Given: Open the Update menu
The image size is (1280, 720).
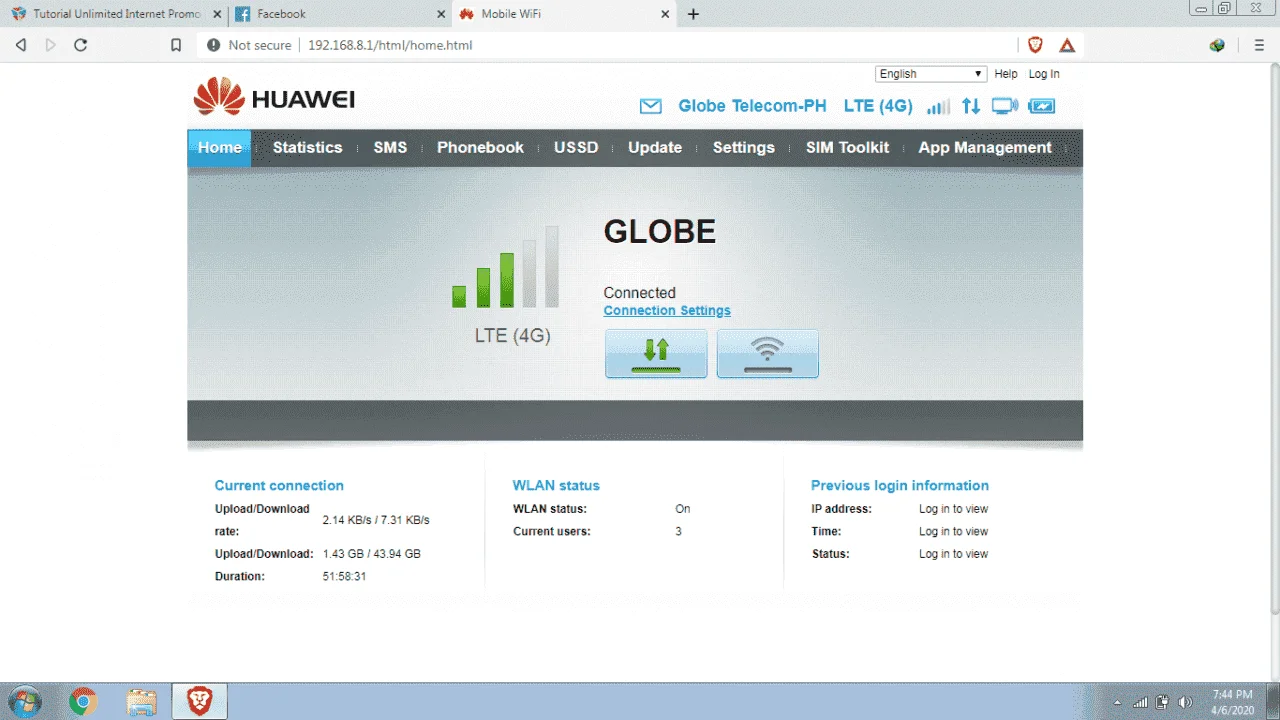Looking at the screenshot, I should tap(655, 148).
